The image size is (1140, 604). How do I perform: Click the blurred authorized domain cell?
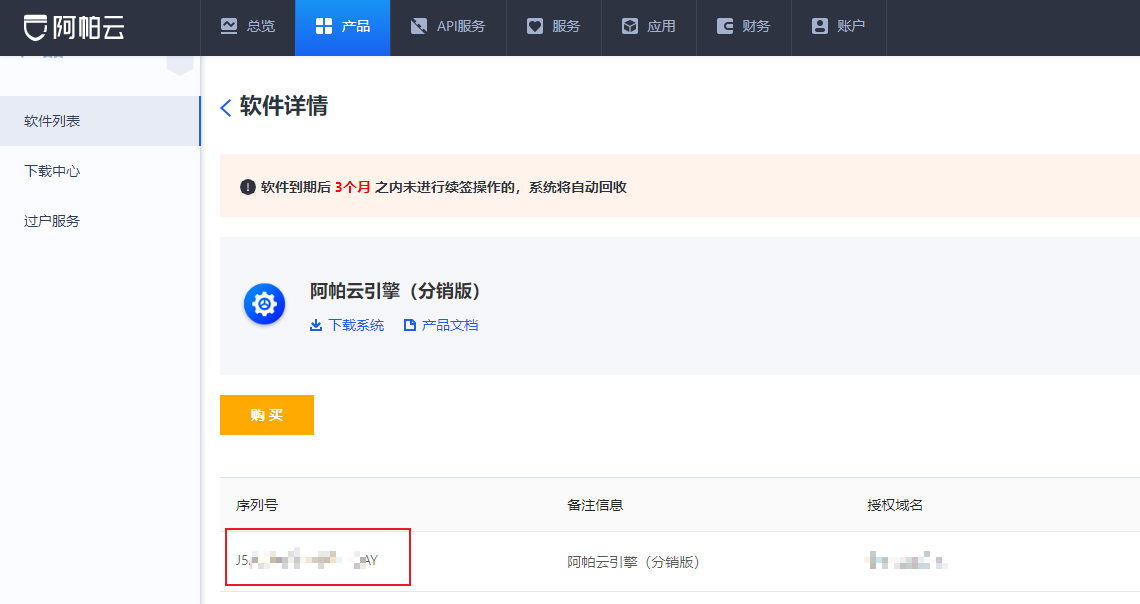pyautogui.click(x=906, y=560)
